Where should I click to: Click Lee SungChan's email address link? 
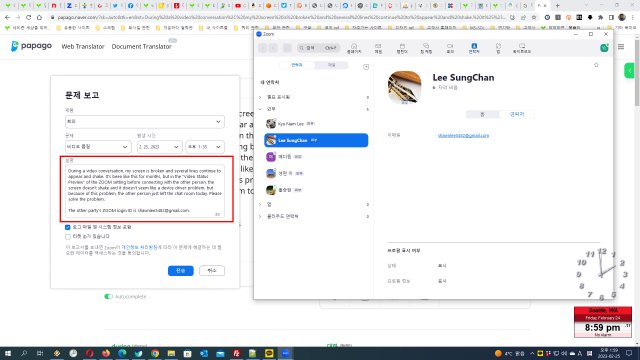tap(463, 136)
